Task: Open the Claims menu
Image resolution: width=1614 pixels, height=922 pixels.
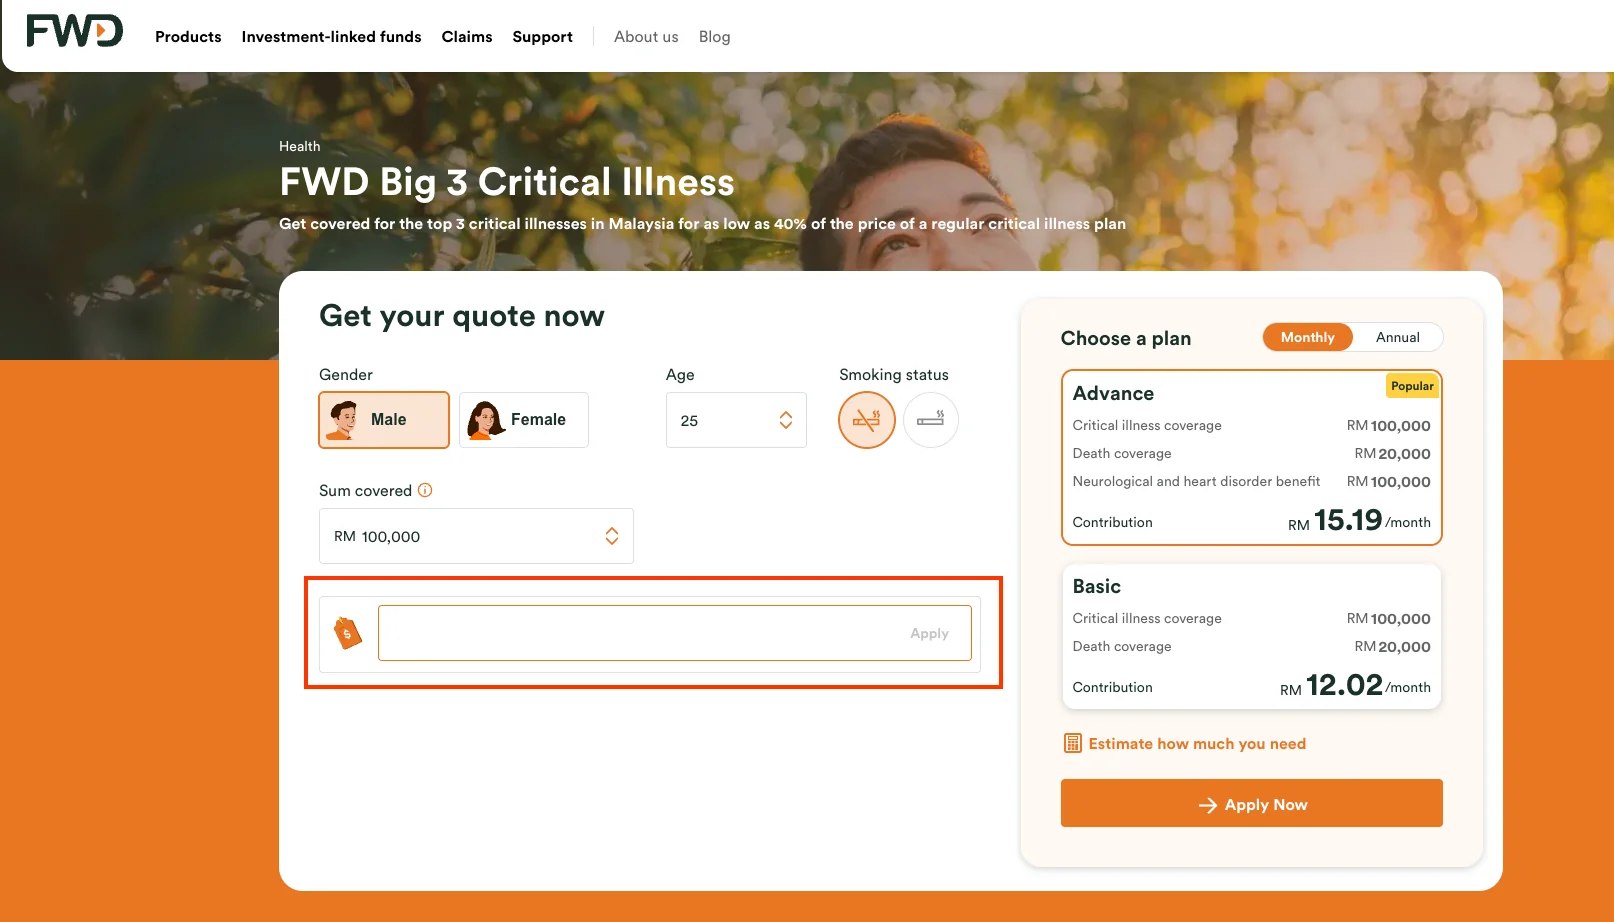Action: pos(467,37)
